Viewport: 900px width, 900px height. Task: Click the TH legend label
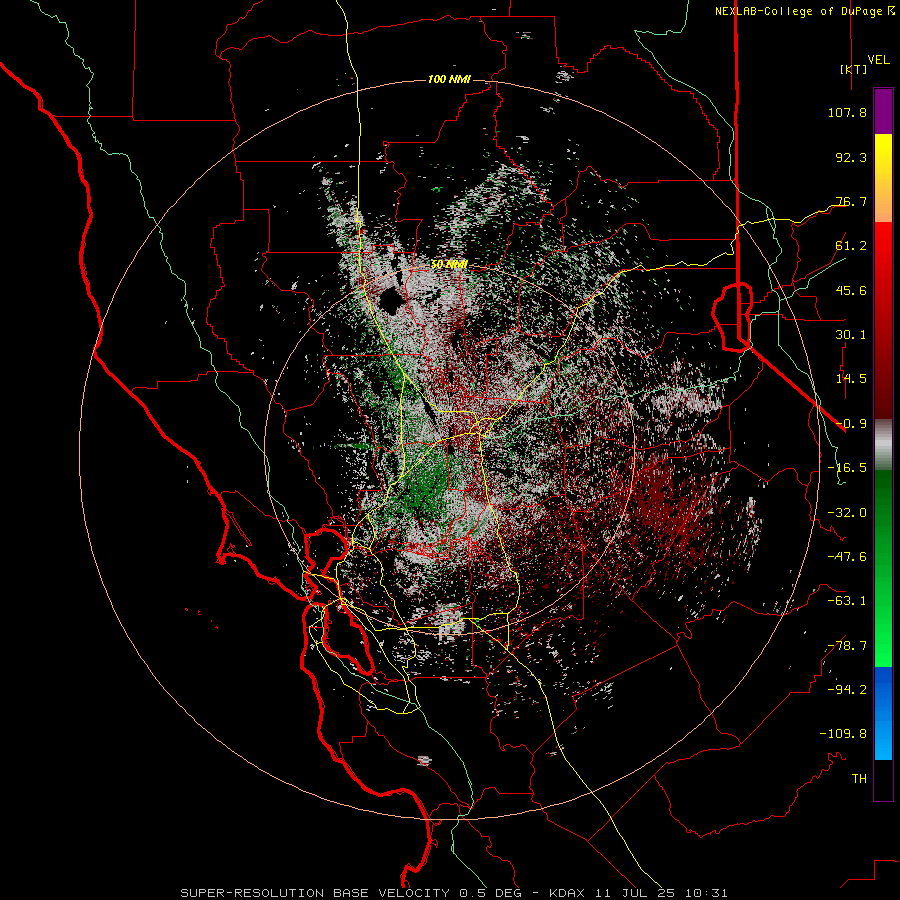click(859, 779)
